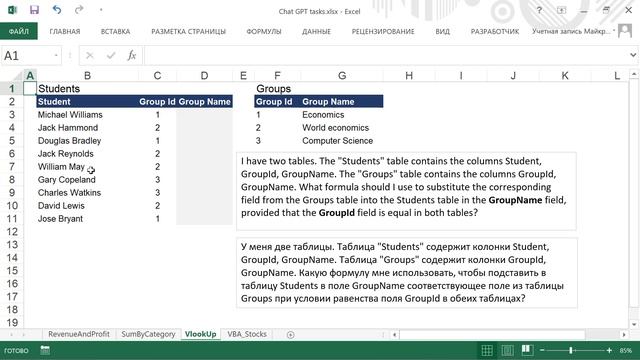
Task: Click the Michael Williams cell
Action: [x=87, y=115]
